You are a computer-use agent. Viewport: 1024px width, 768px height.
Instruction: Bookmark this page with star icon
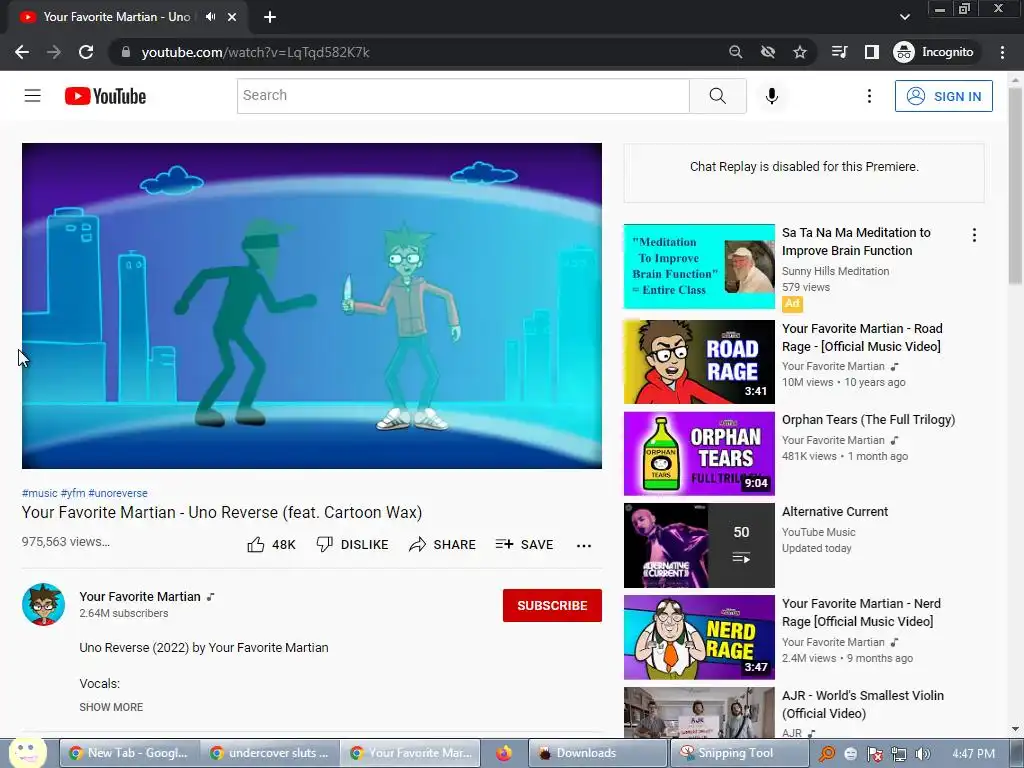(800, 52)
